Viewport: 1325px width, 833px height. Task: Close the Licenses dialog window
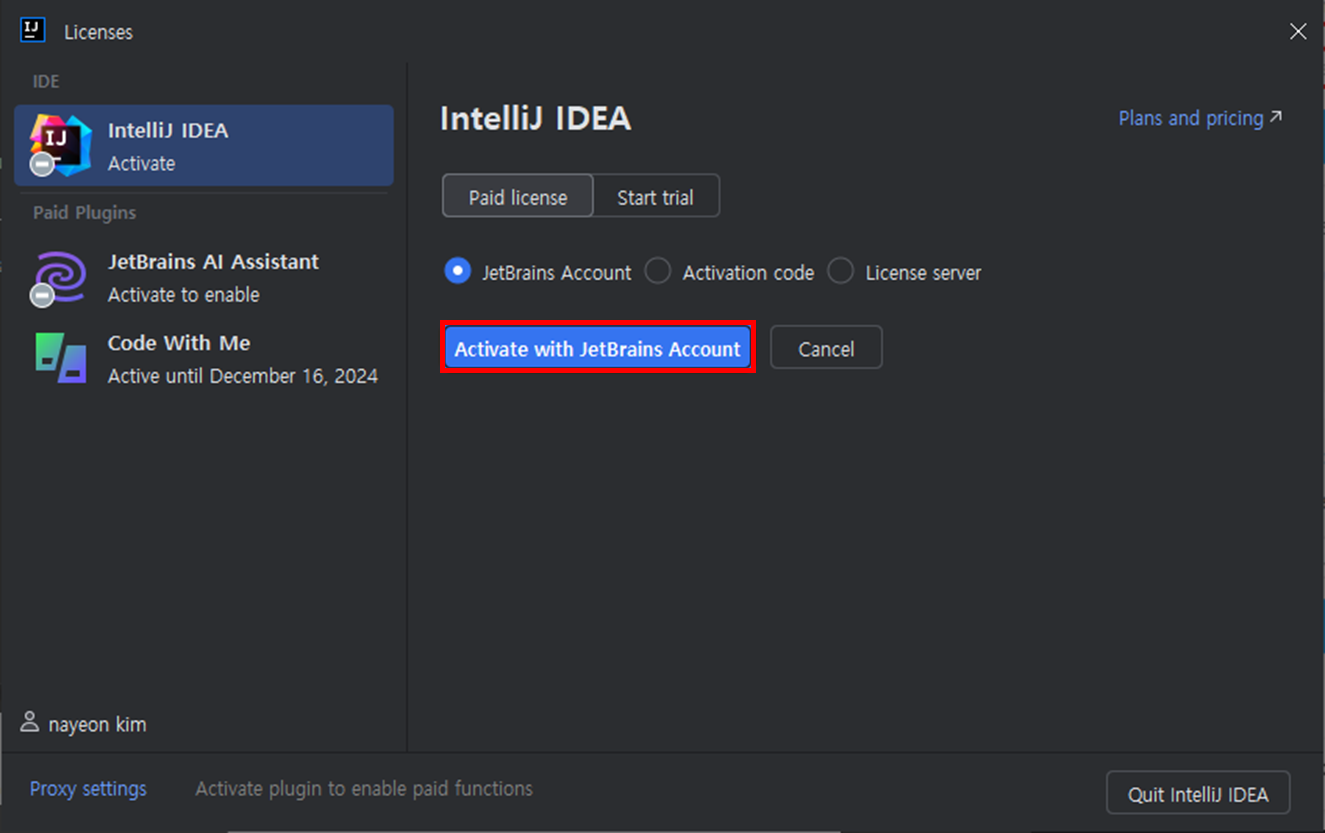pyautogui.click(x=1298, y=32)
